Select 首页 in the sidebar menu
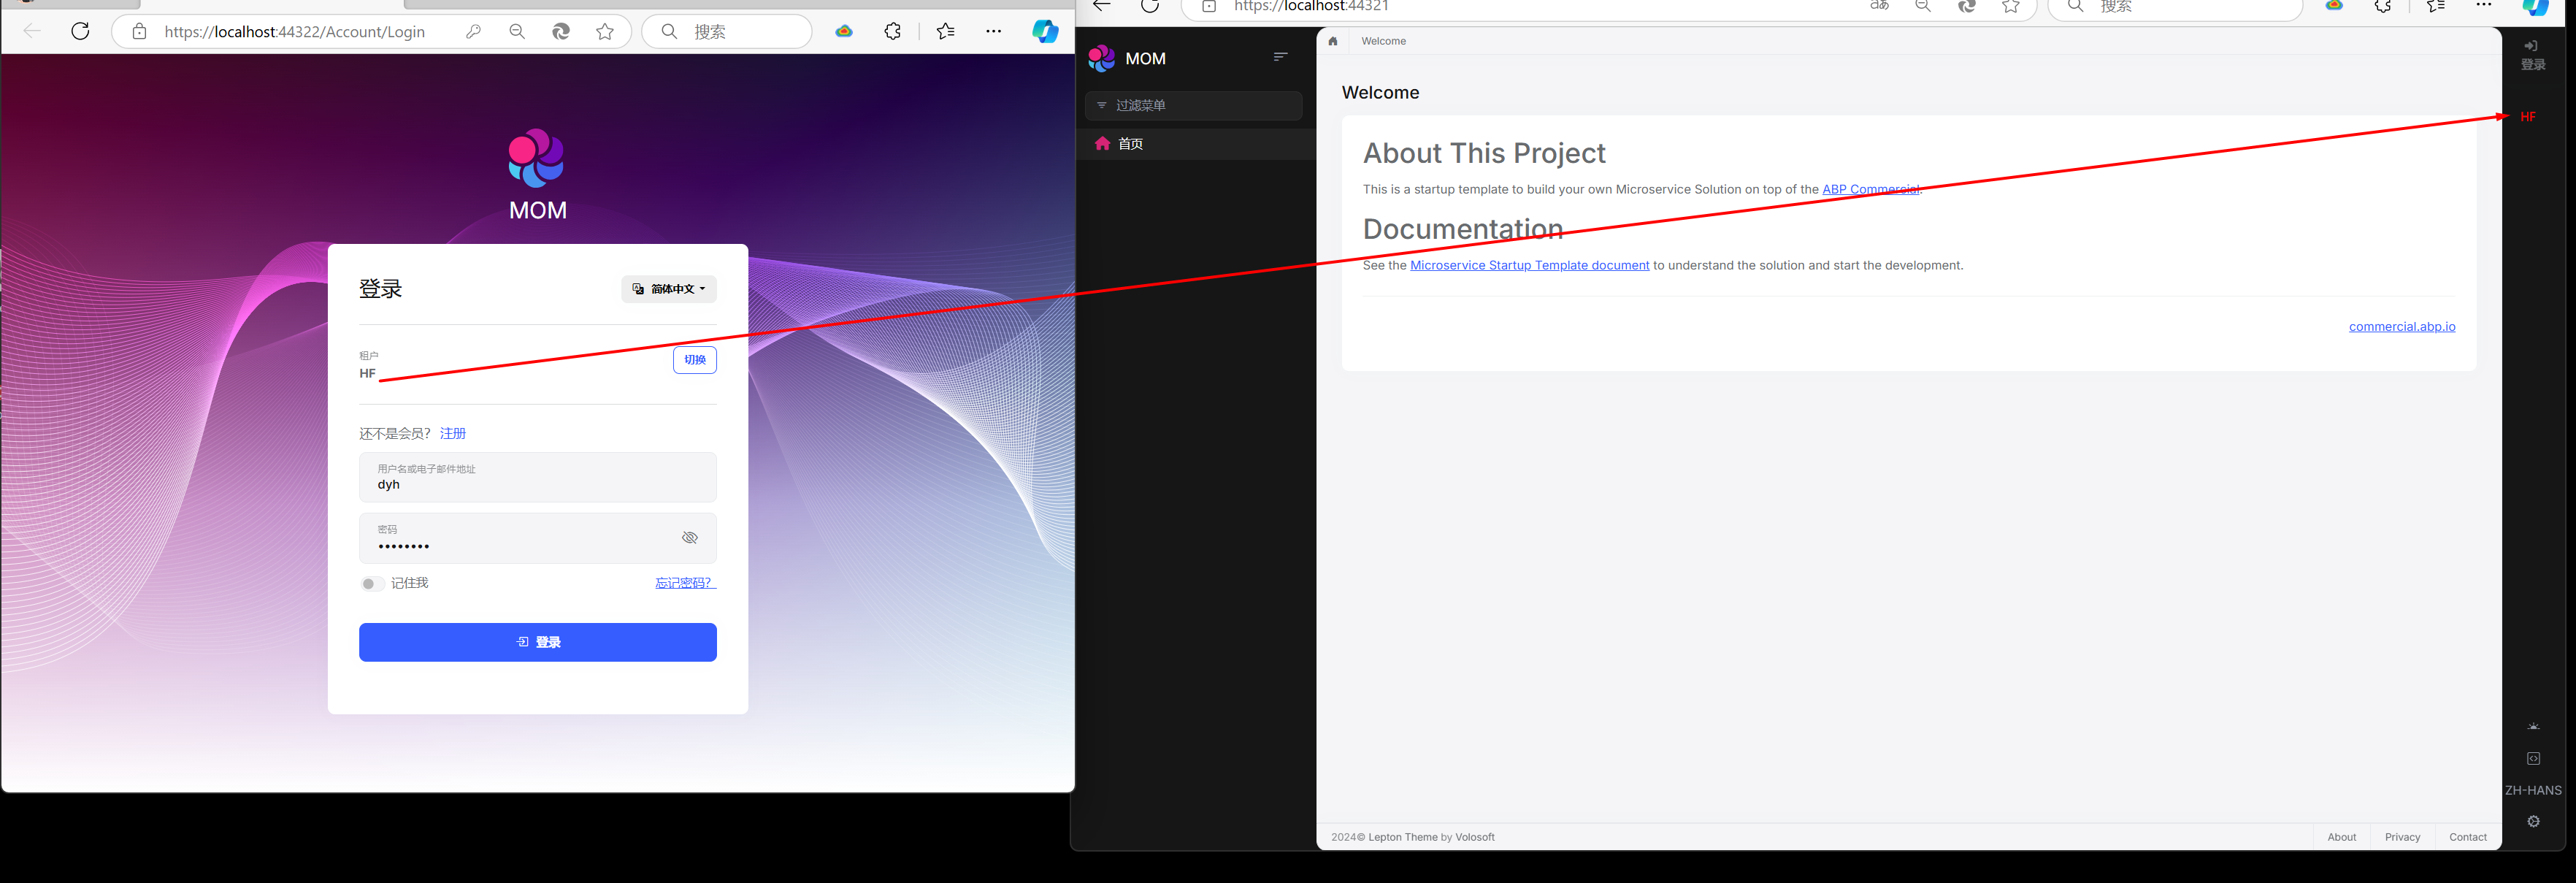The image size is (2576, 883). [1130, 144]
